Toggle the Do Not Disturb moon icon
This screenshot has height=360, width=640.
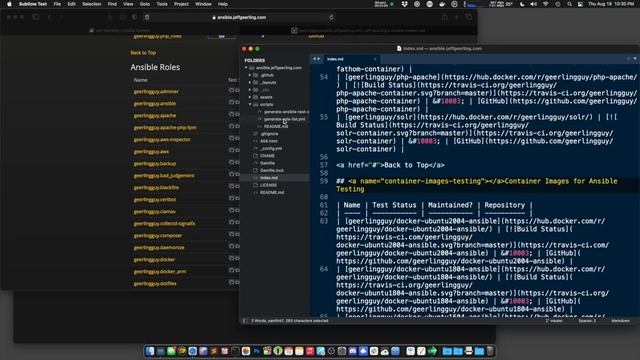522,4
